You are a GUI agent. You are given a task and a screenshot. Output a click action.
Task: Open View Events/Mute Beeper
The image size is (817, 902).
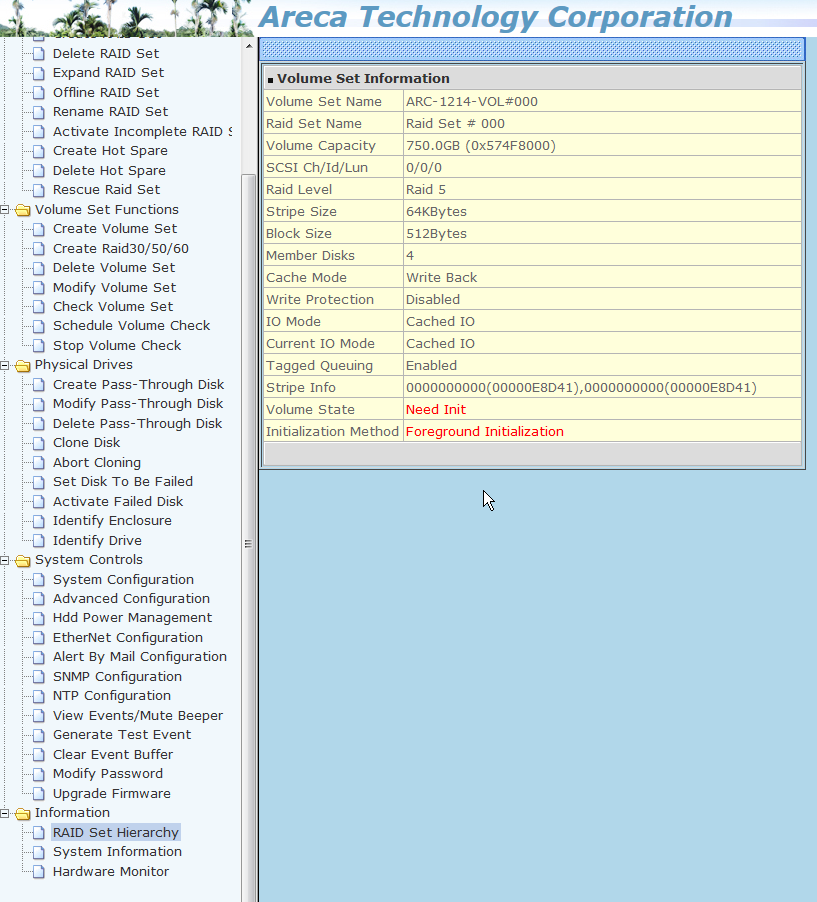pyautogui.click(x=138, y=716)
